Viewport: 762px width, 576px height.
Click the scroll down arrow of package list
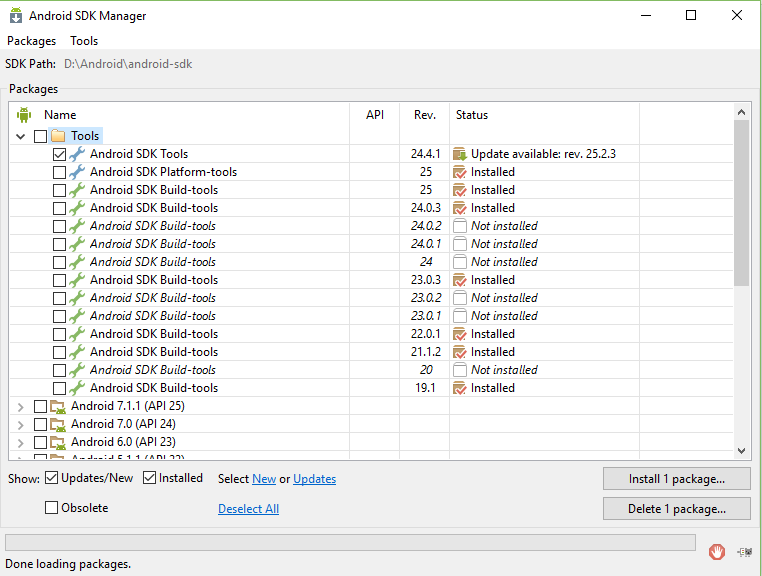pyautogui.click(x=741, y=451)
